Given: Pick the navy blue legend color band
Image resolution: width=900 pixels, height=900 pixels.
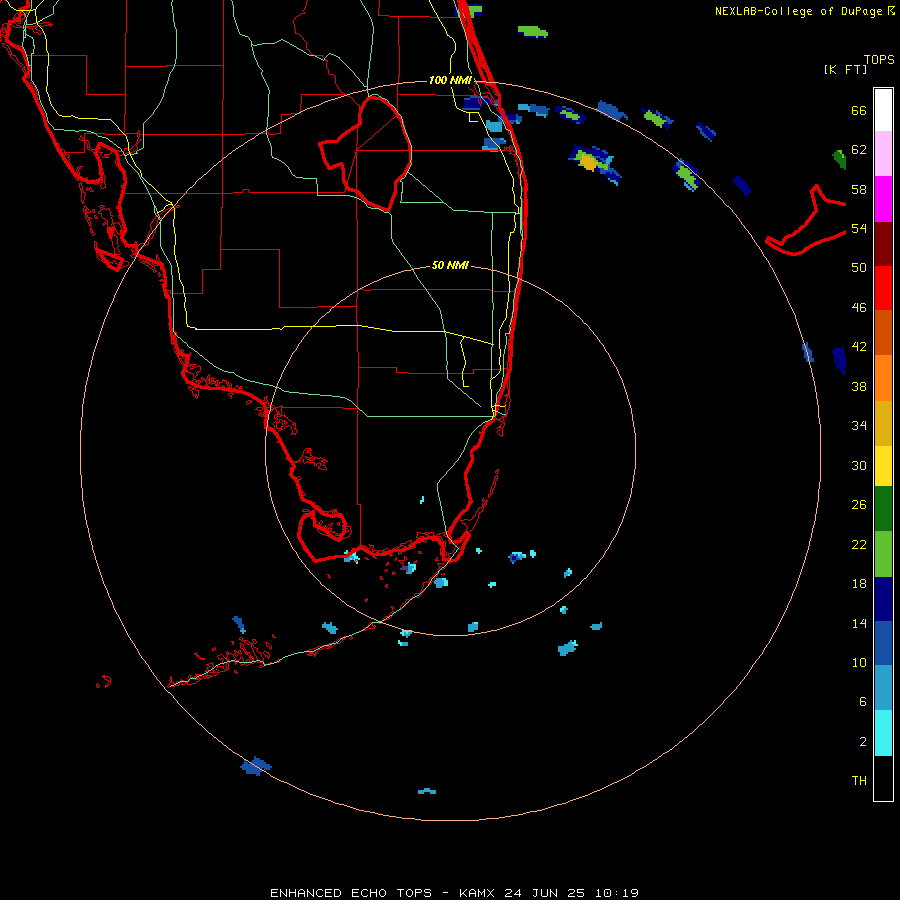Looking at the screenshot, I should click(883, 599).
